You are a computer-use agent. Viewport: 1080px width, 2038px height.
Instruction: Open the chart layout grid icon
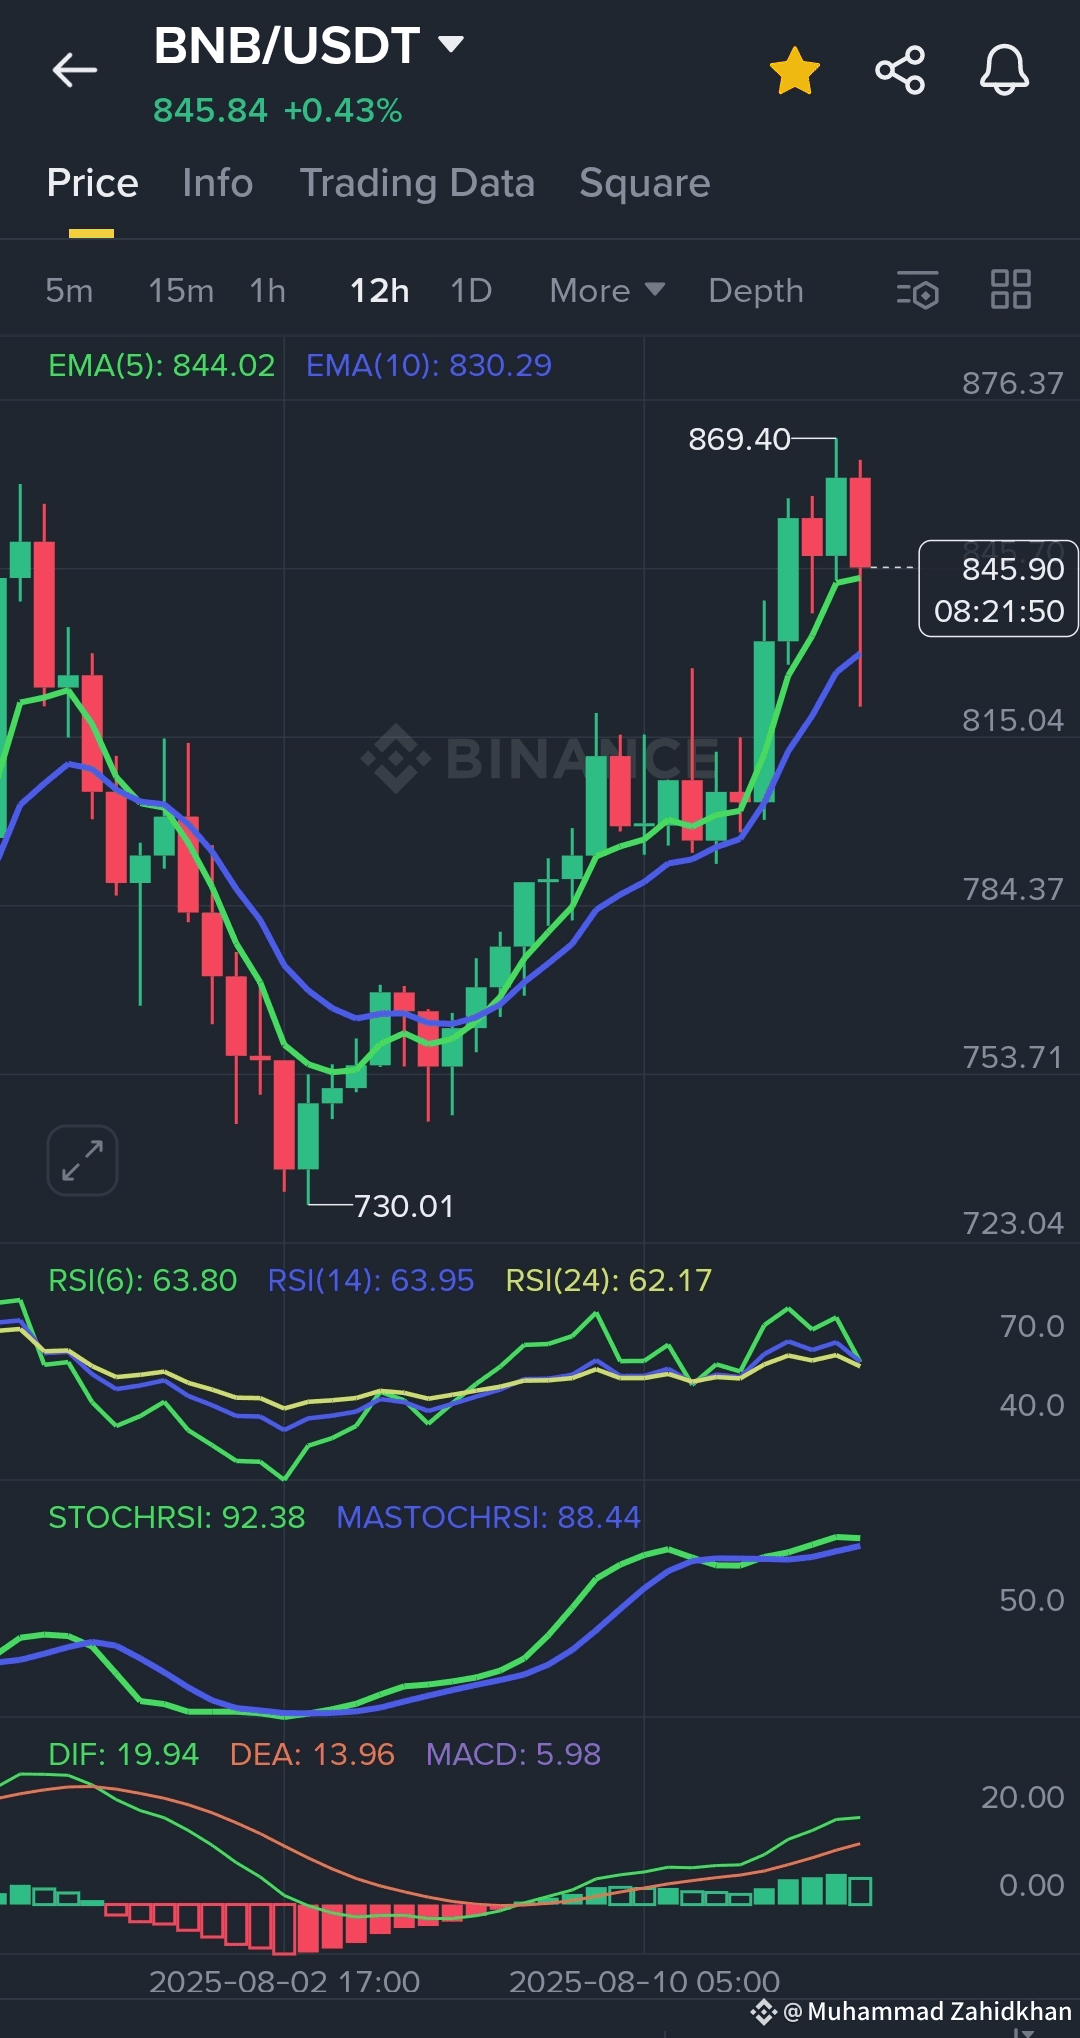click(x=1010, y=290)
